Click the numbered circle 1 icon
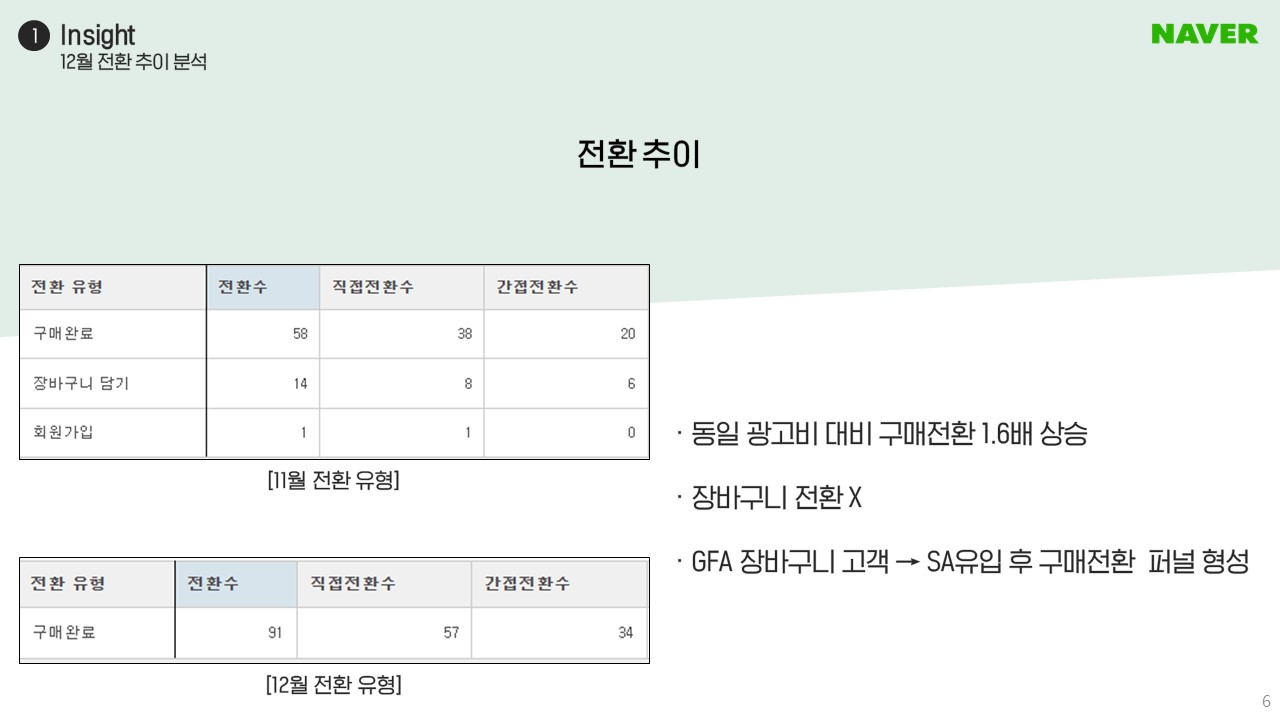1280x720 pixels. coord(34,37)
